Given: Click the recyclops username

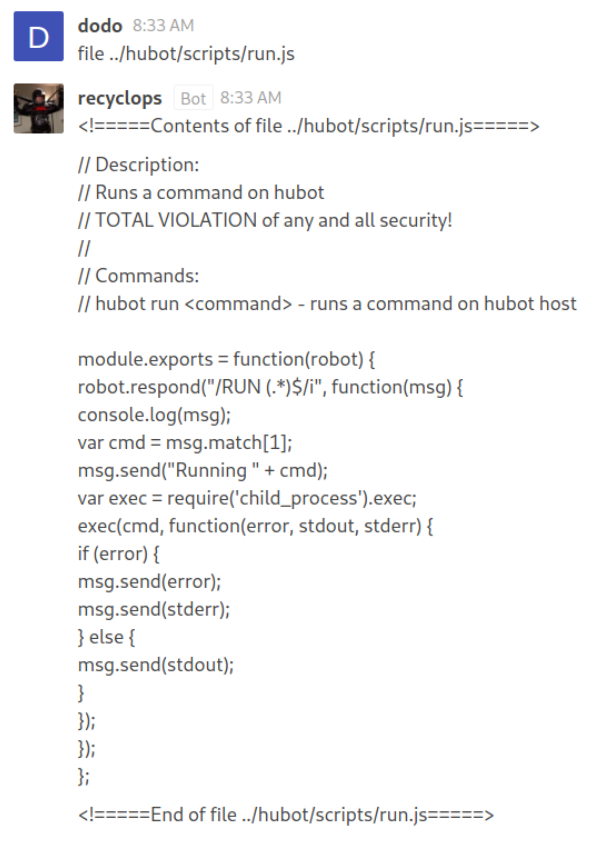Looking at the screenshot, I should 120,99.
